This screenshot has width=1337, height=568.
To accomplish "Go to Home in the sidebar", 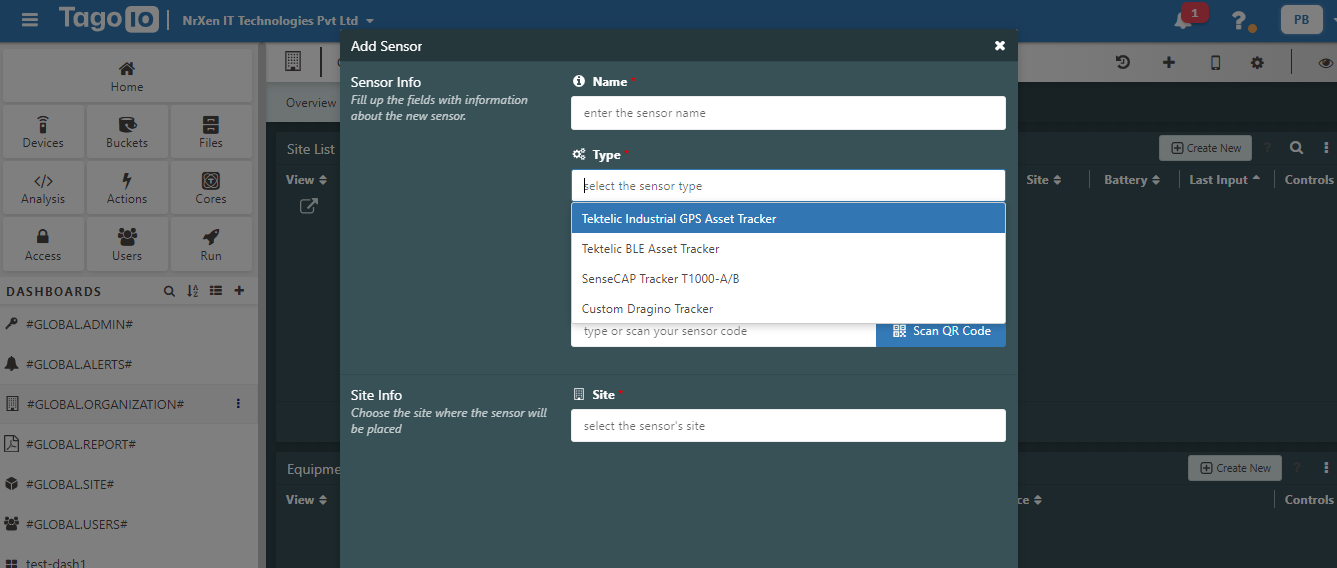I will click(x=127, y=76).
